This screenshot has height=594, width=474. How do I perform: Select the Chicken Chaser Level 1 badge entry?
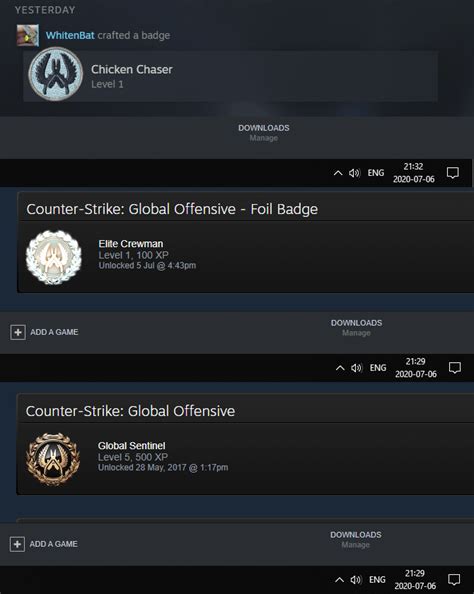[230, 76]
